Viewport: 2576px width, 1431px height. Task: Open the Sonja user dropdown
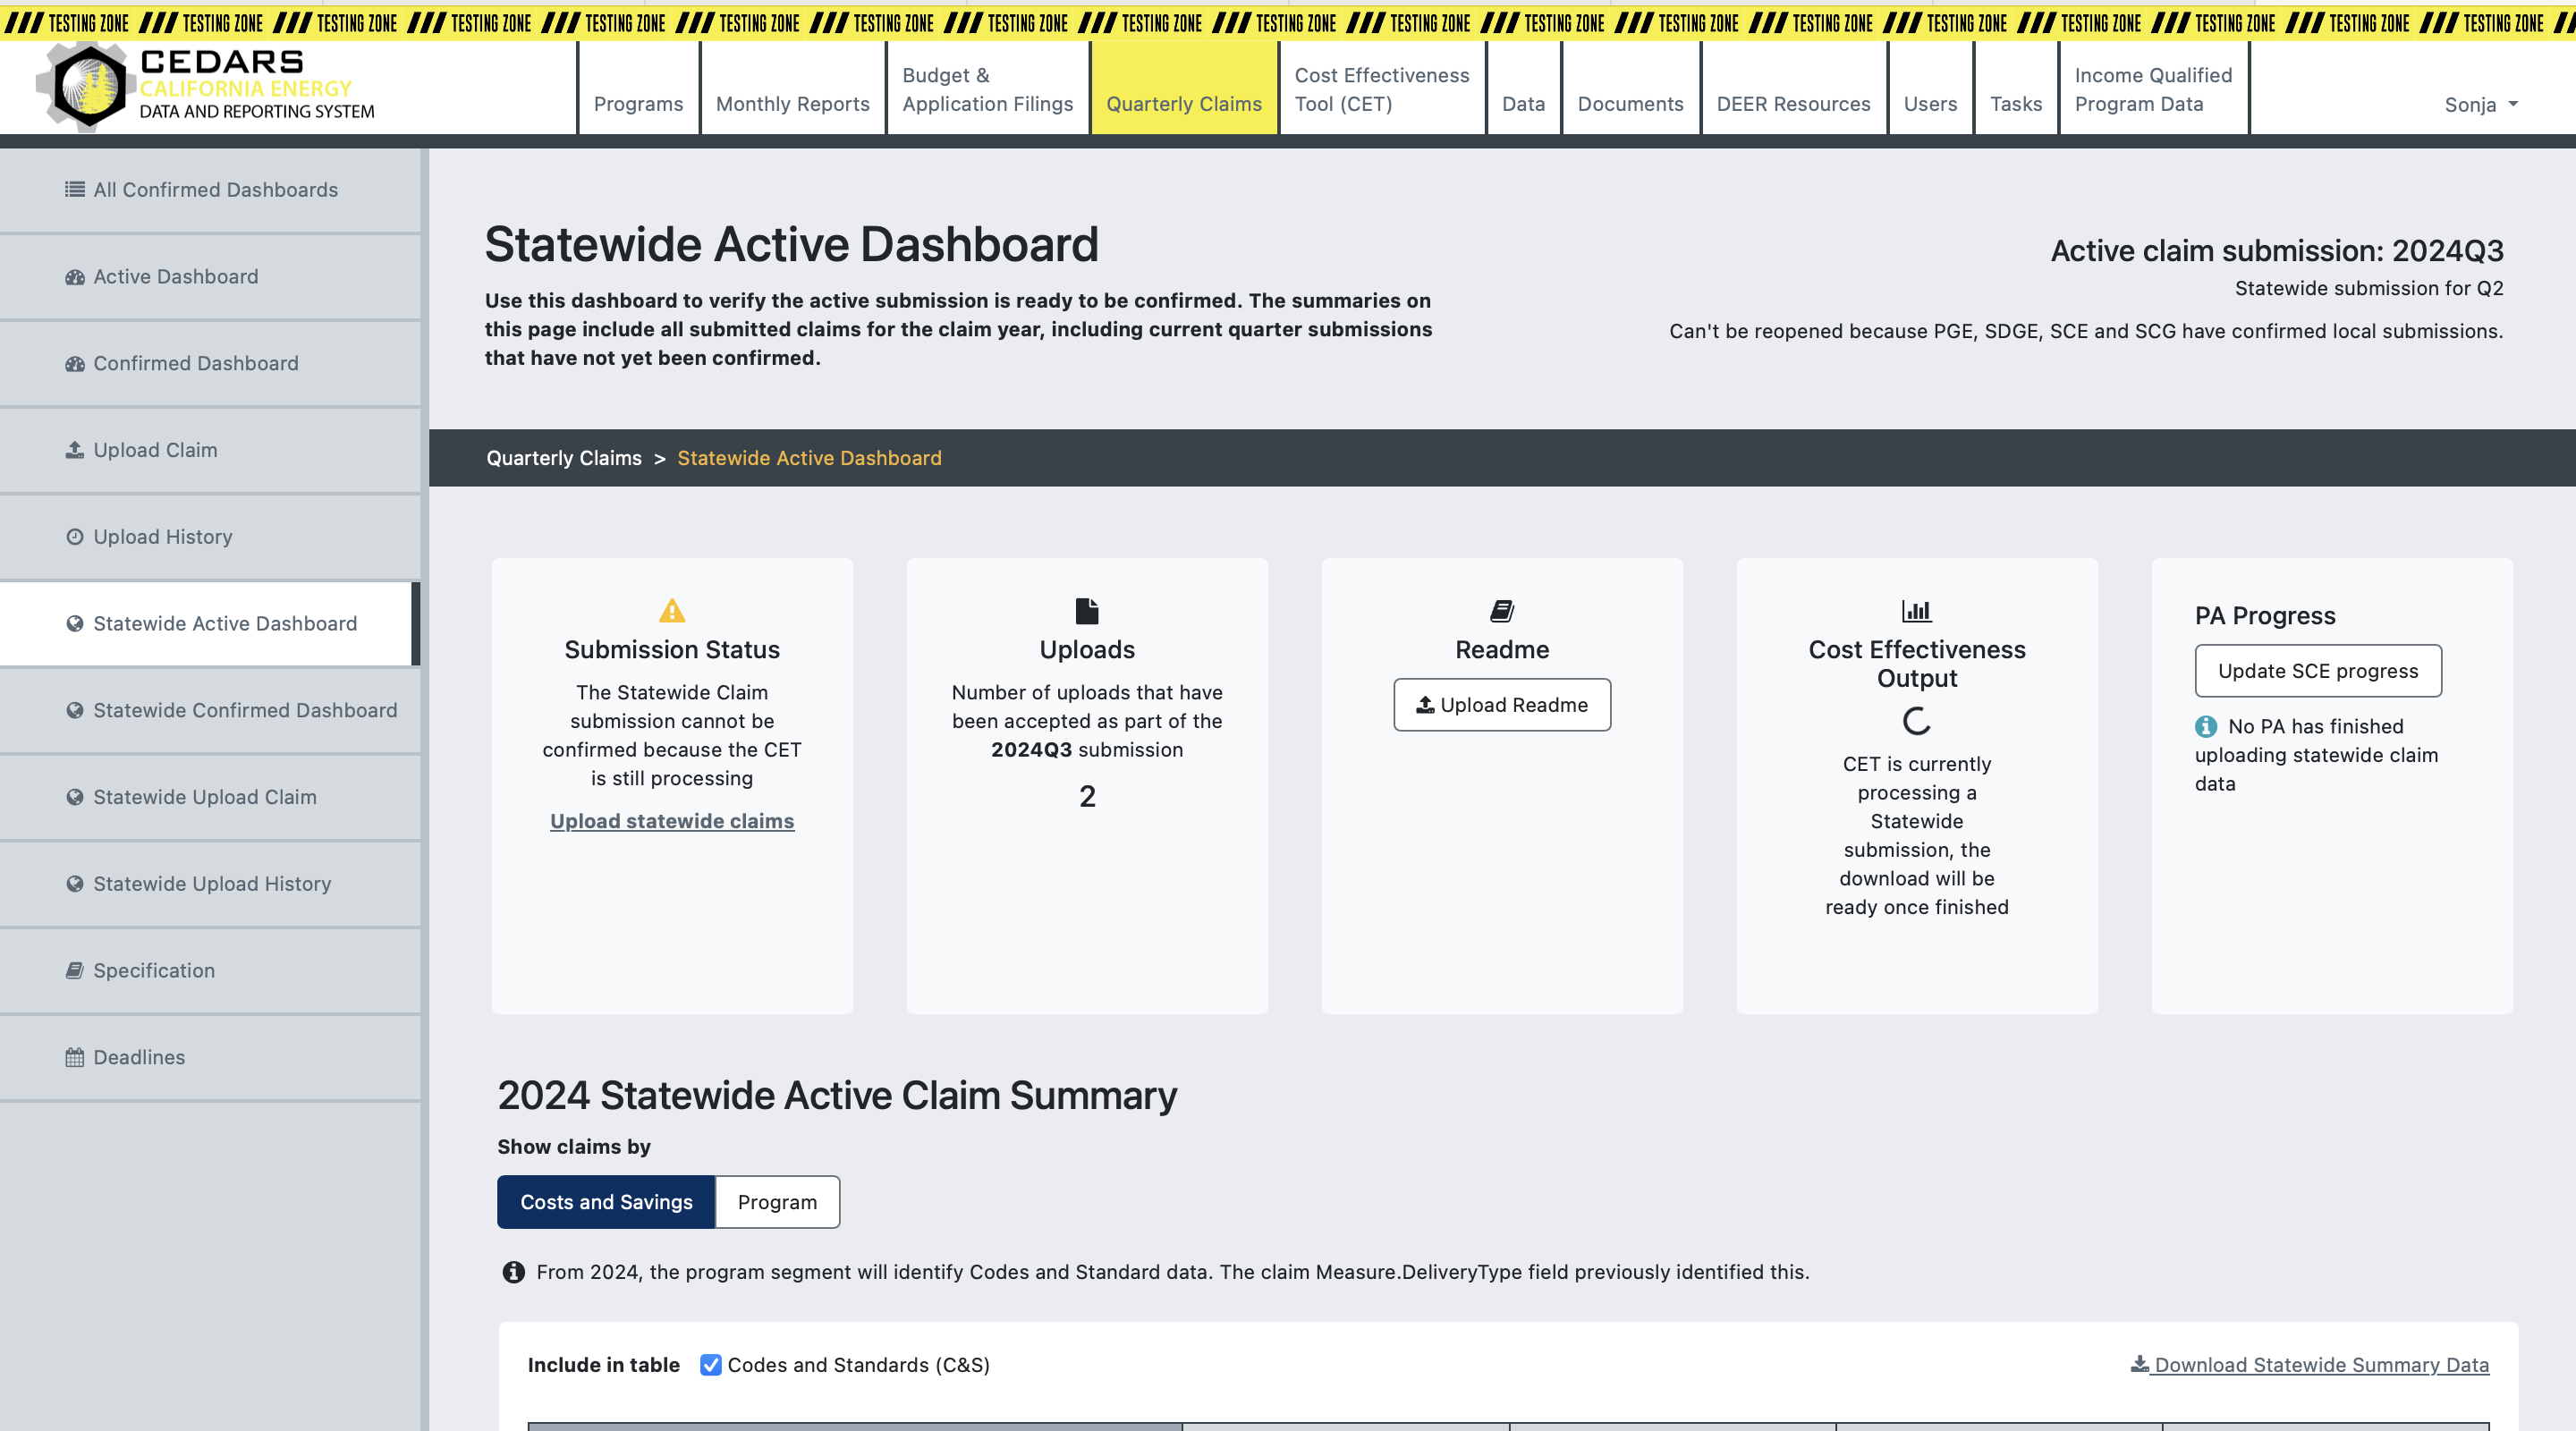coord(2480,104)
